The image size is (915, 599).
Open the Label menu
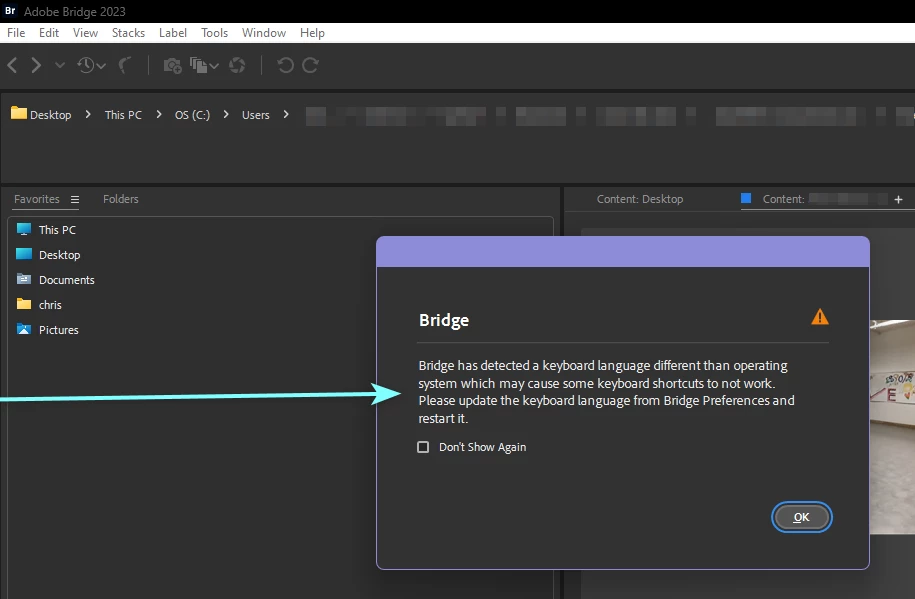(173, 33)
